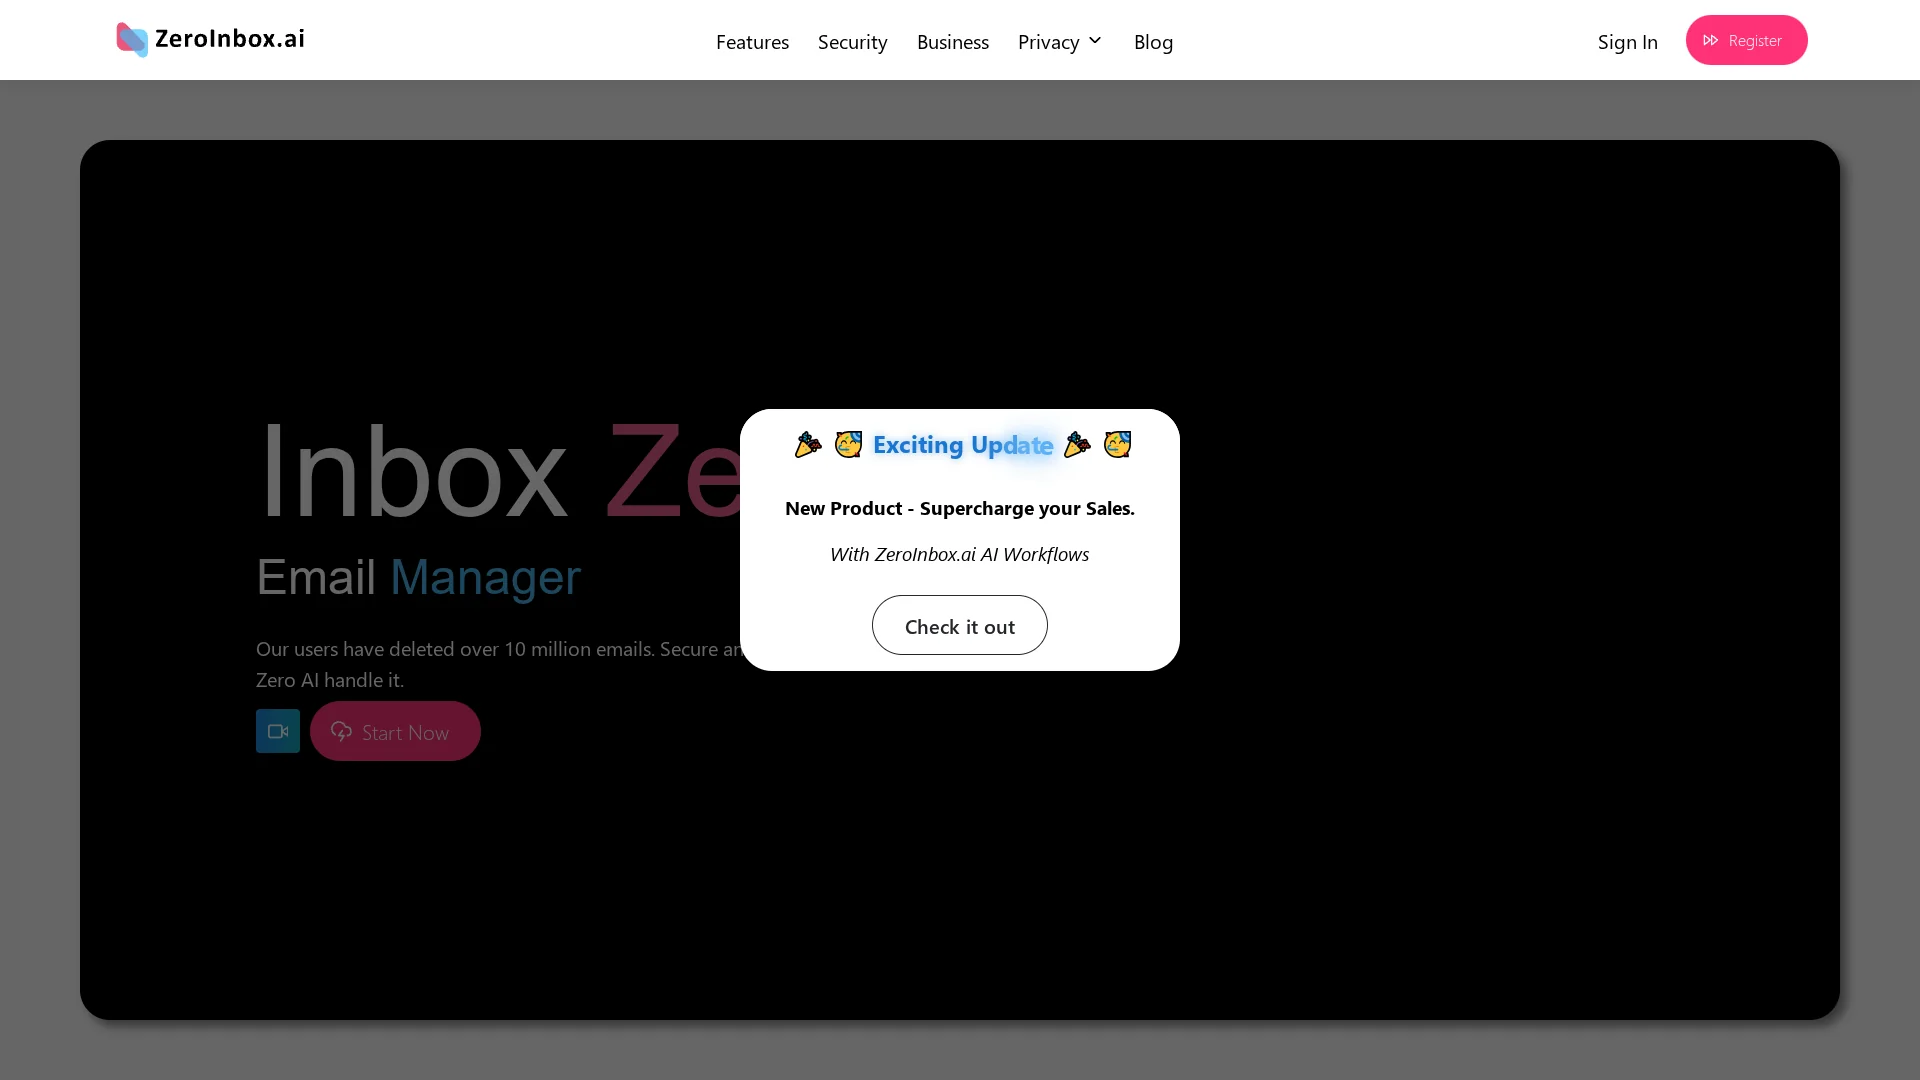Click the Sign In link
Image resolution: width=1920 pixels, height=1080 pixels.
1628,41
